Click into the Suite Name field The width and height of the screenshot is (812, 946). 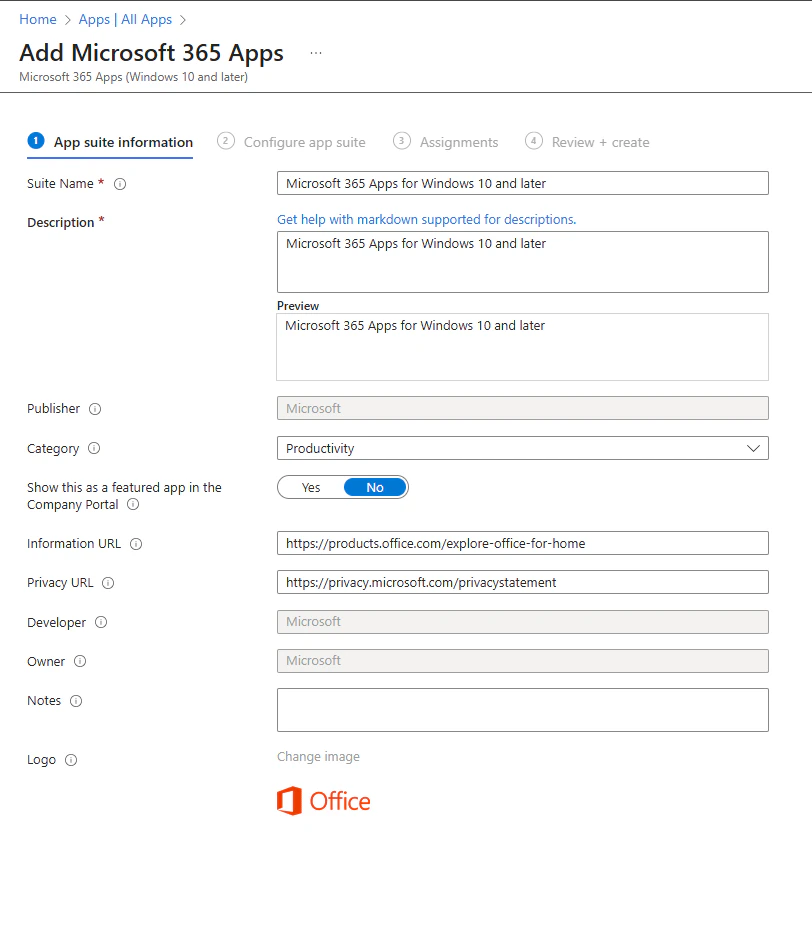click(x=522, y=183)
